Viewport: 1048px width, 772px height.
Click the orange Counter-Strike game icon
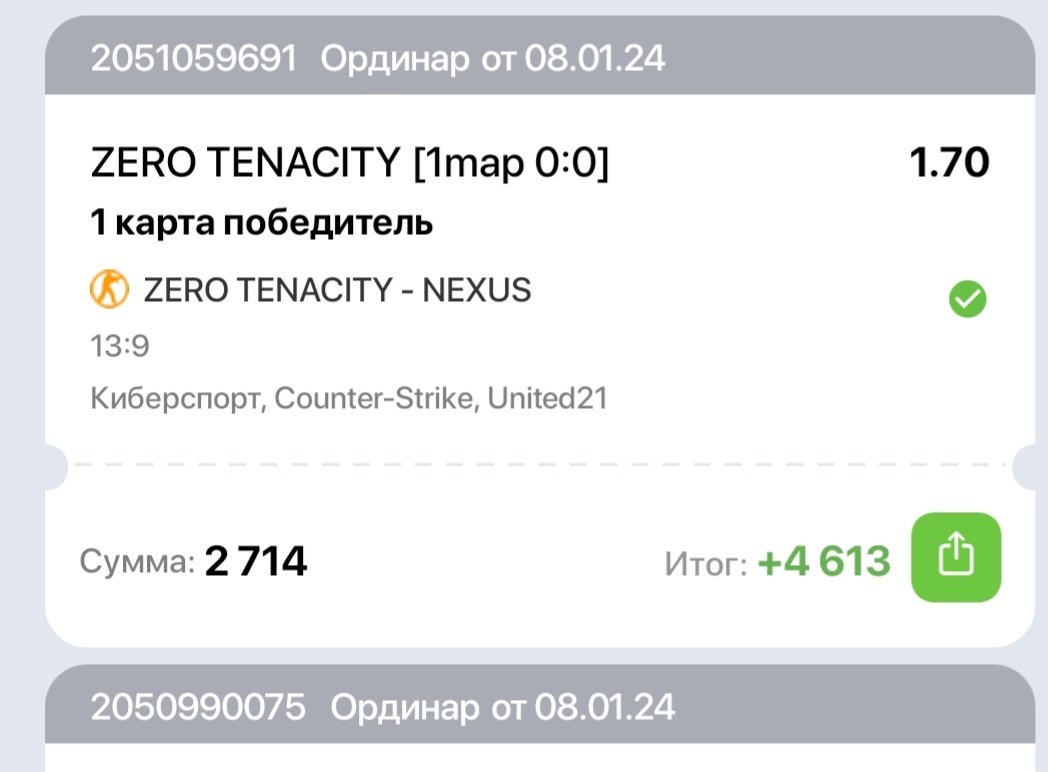tap(110, 290)
